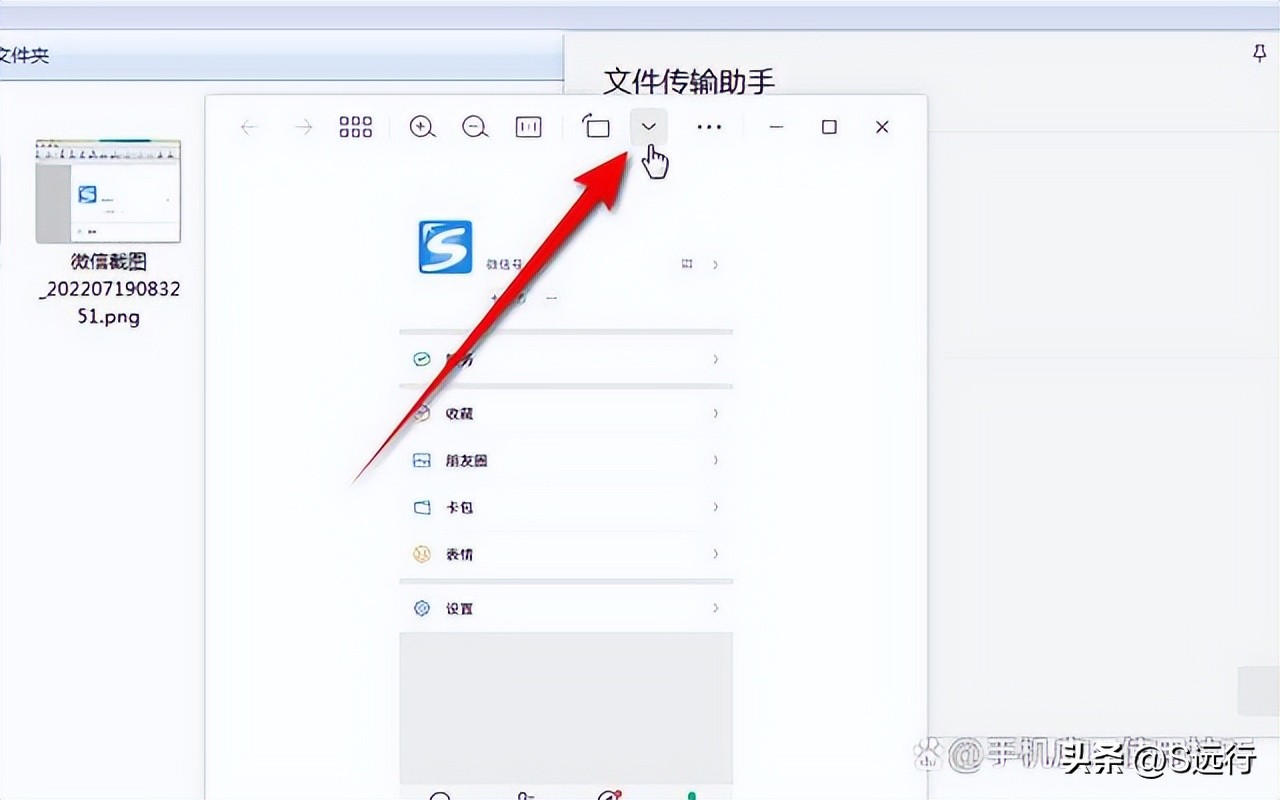Click the 文件夹 column header in explorer

(x=25, y=56)
